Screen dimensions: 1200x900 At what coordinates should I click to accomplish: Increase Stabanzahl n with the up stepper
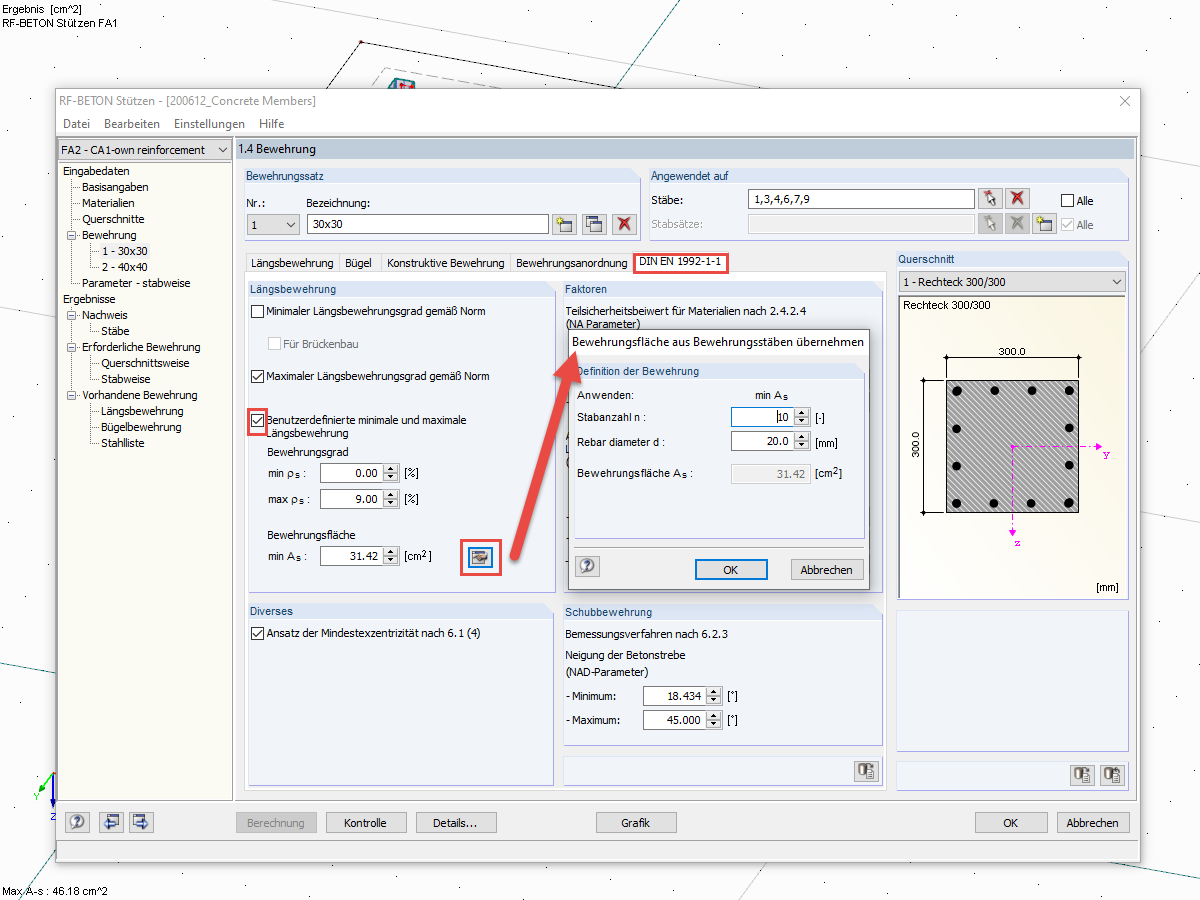pos(800,413)
